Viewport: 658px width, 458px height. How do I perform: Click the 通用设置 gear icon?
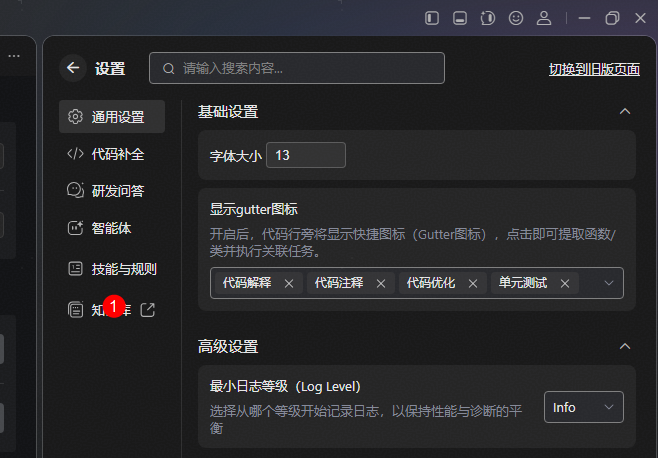pyautogui.click(x=76, y=117)
